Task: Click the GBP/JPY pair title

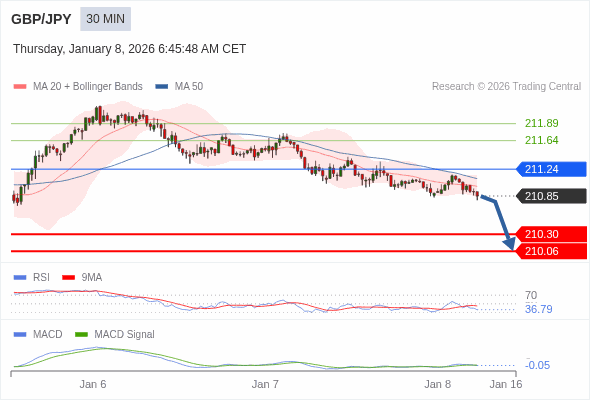Action: tap(41, 19)
